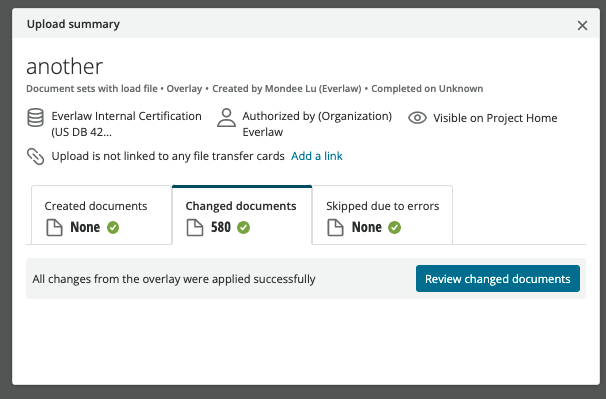Click the green checkmark in Skipped due to errors
The image size is (606, 399).
(x=394, y=227)
